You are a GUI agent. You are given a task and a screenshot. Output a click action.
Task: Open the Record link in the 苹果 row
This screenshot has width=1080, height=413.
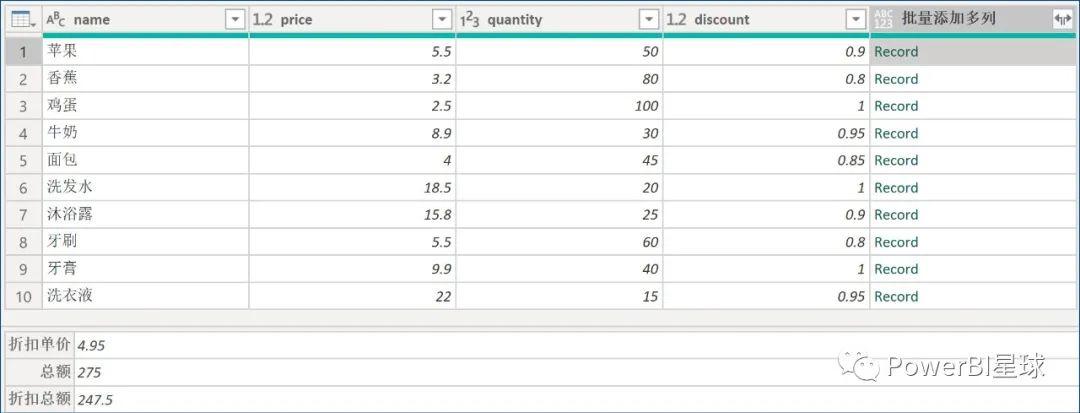coord(896,52)
